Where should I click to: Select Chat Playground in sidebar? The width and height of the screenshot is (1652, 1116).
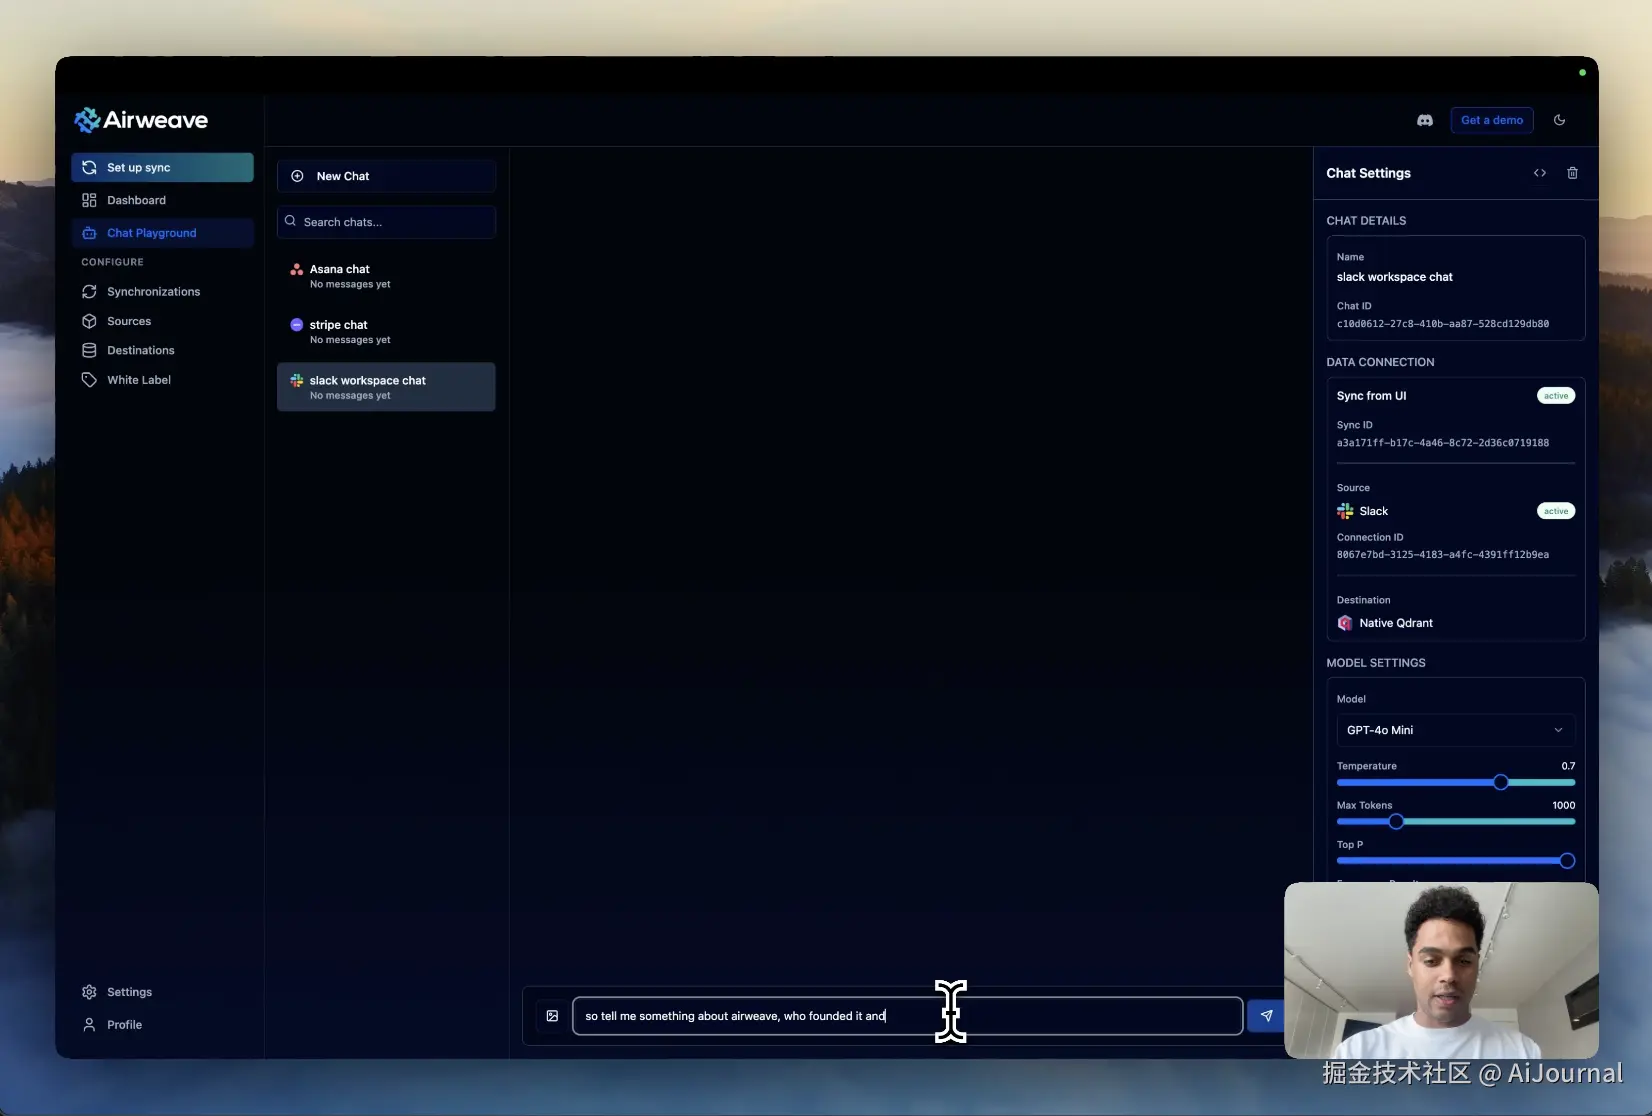[162, 233]
